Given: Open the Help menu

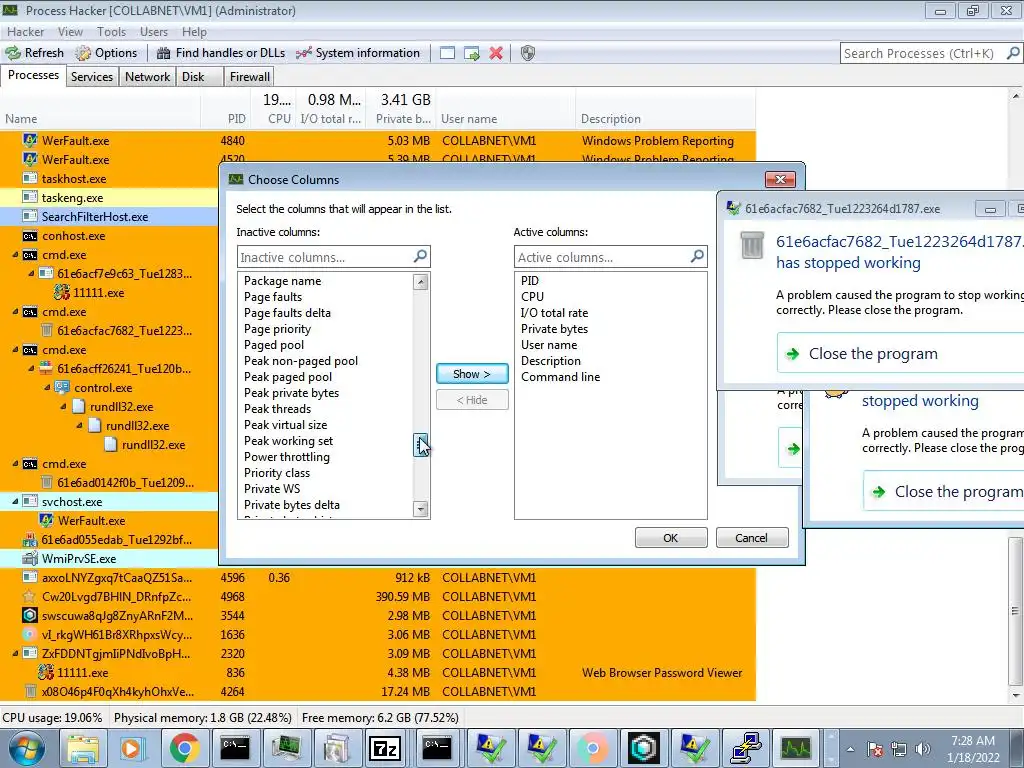Looking at the screenshot, I should coord(194,31).
